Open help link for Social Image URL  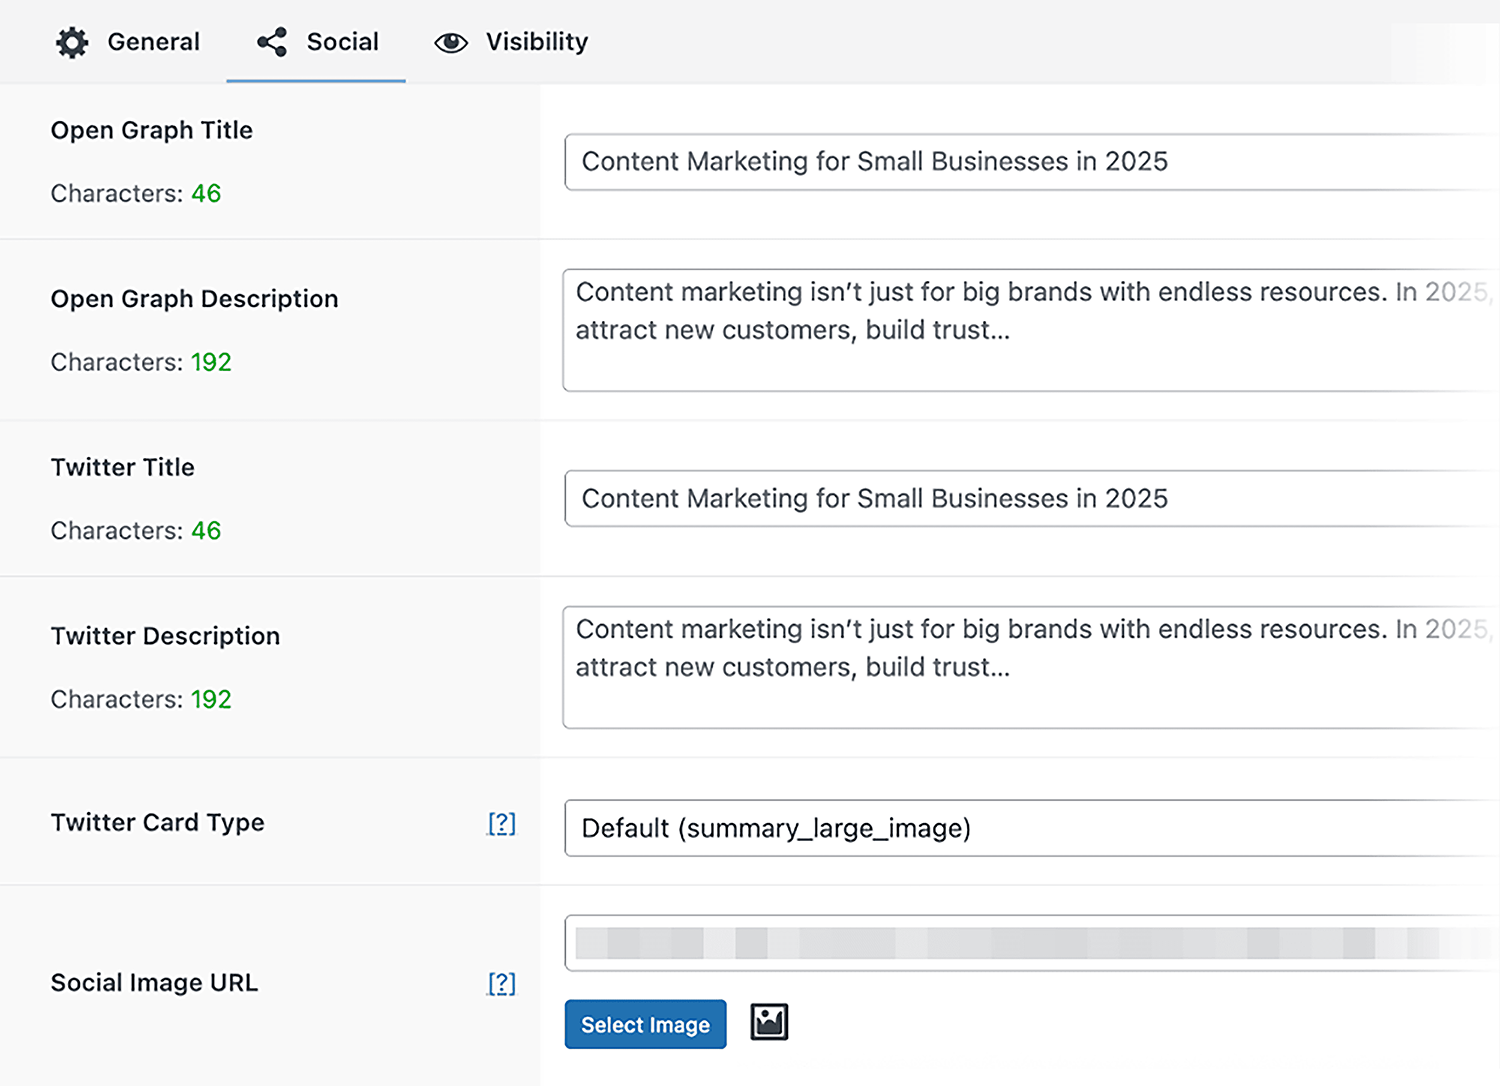tap(501, 983)
